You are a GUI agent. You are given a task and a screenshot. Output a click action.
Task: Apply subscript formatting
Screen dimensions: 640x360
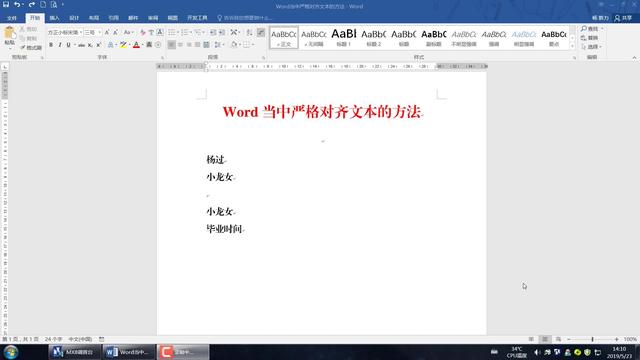(90, 45)
